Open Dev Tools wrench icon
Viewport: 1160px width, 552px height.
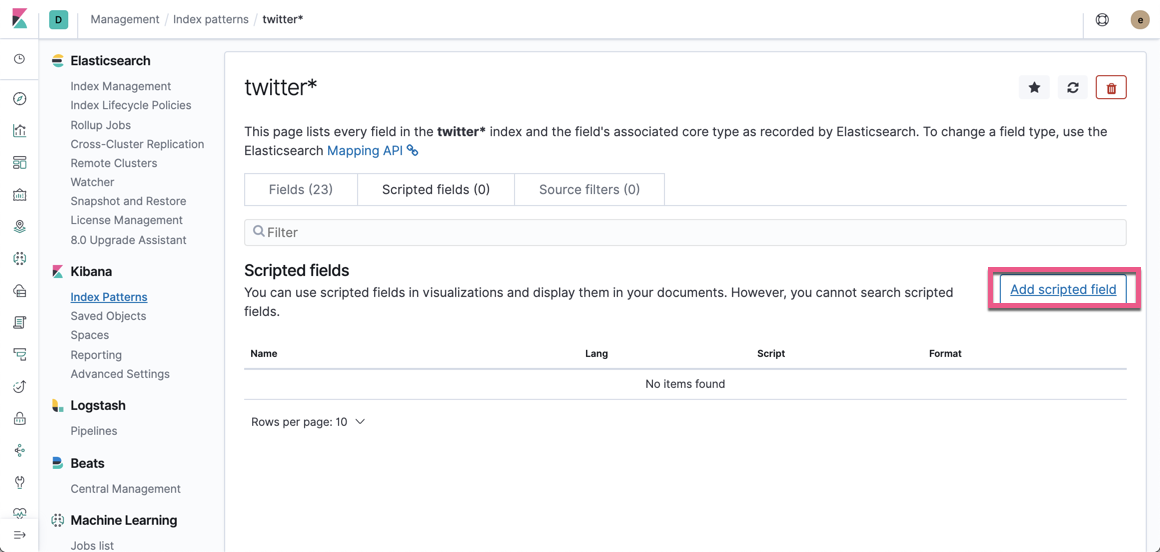tap(20, 482)
